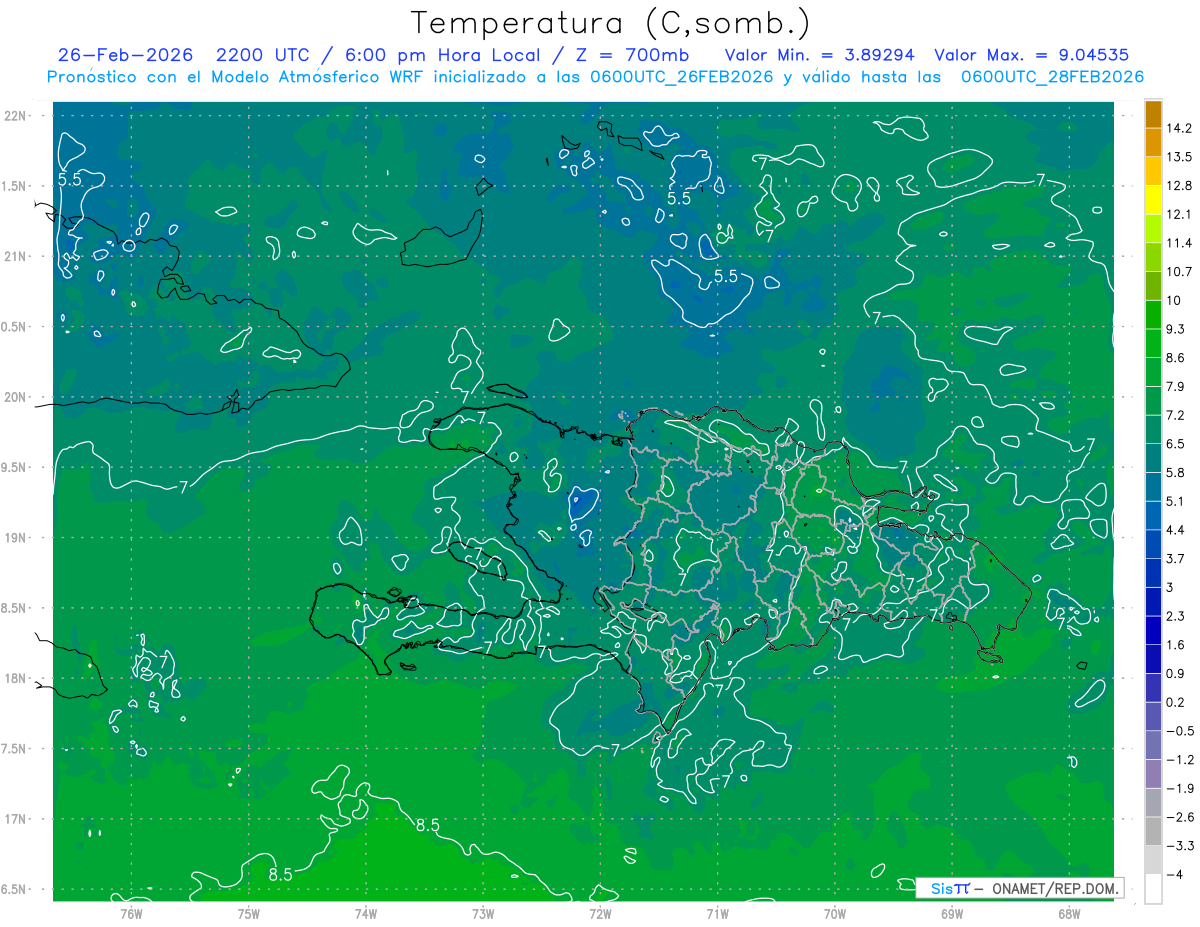Click the 9.3 colorbar scale value
Screen dimensions: 1200x927
click(1176, 329)
